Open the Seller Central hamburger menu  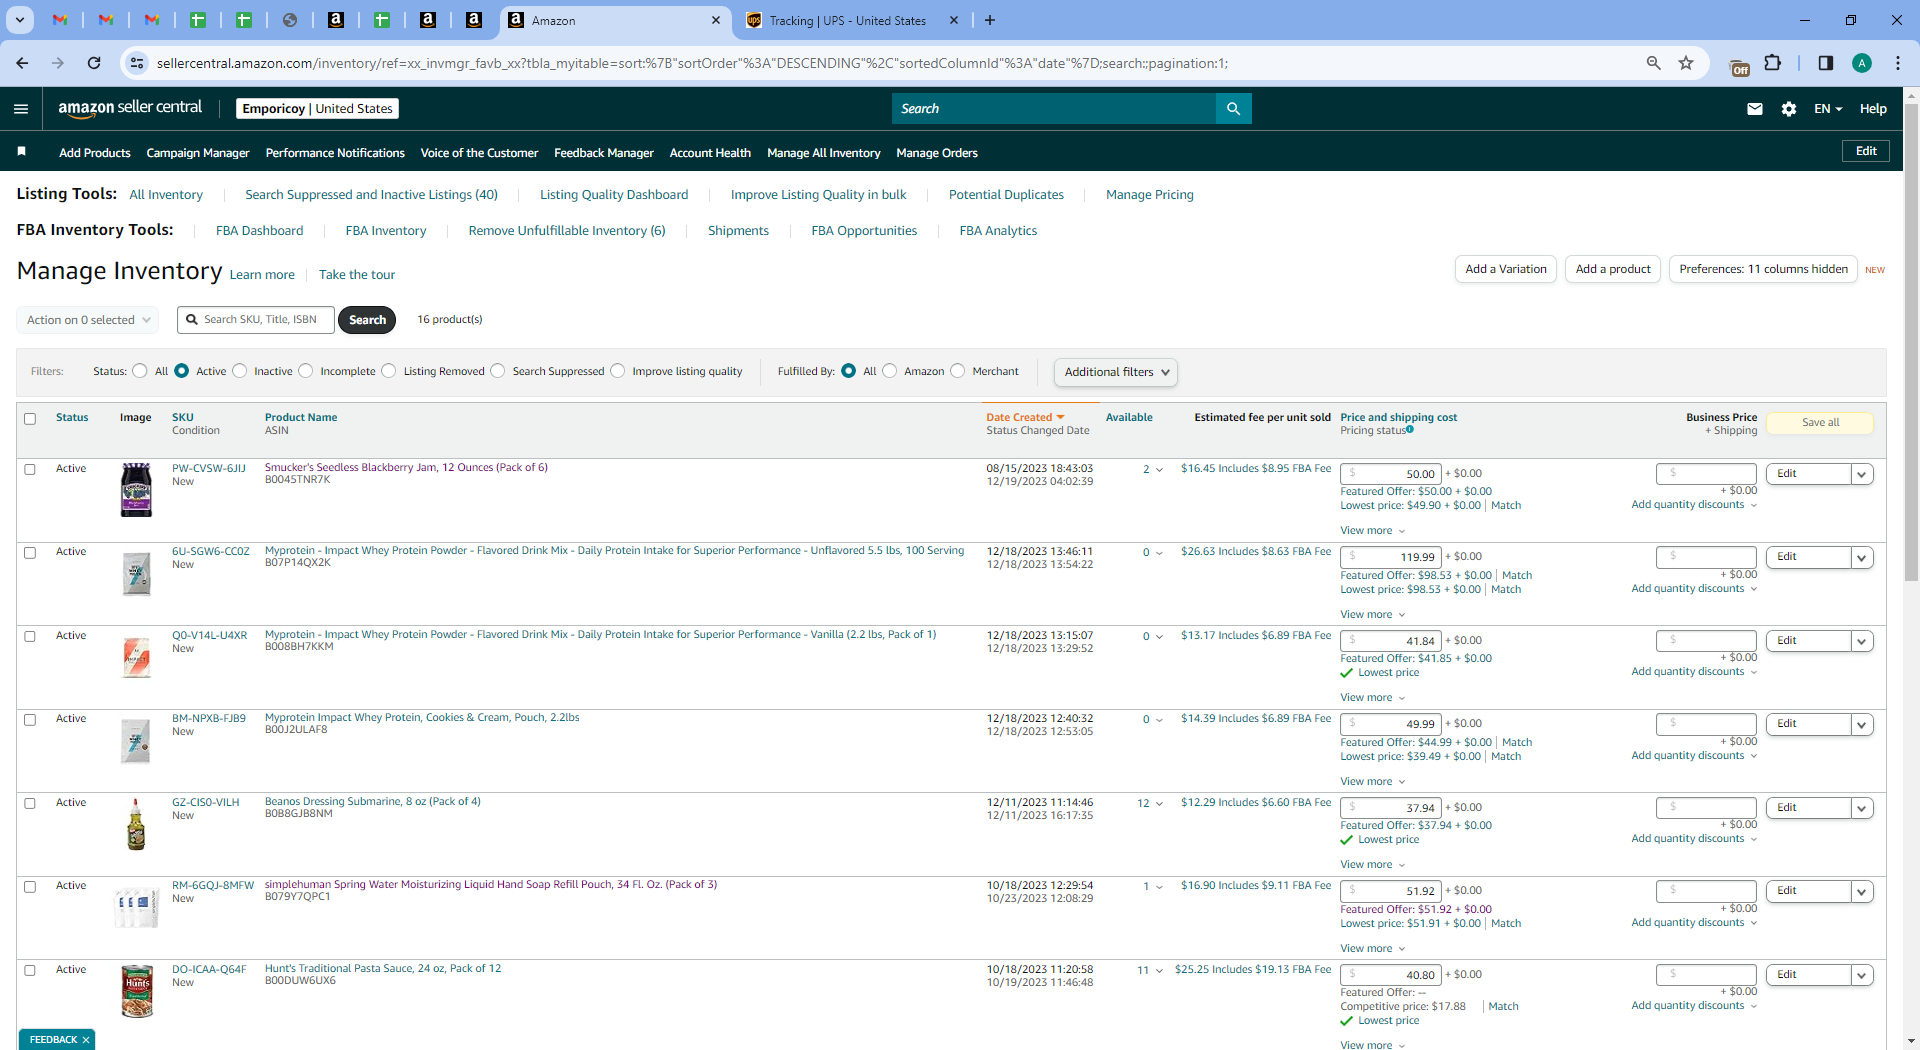[21, 109]
